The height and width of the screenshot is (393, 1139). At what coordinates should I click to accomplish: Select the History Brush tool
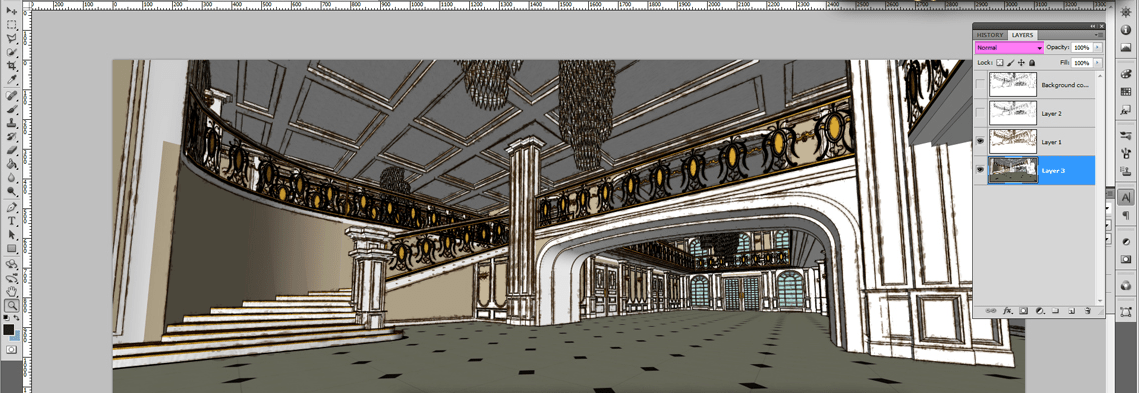tap(12, 136)
